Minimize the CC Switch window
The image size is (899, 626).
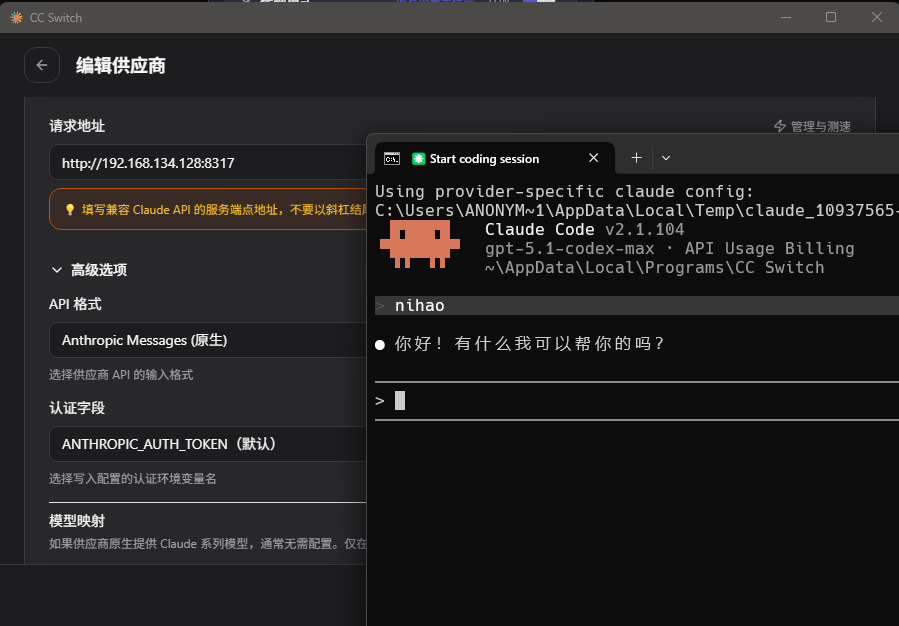click(786, 17)
